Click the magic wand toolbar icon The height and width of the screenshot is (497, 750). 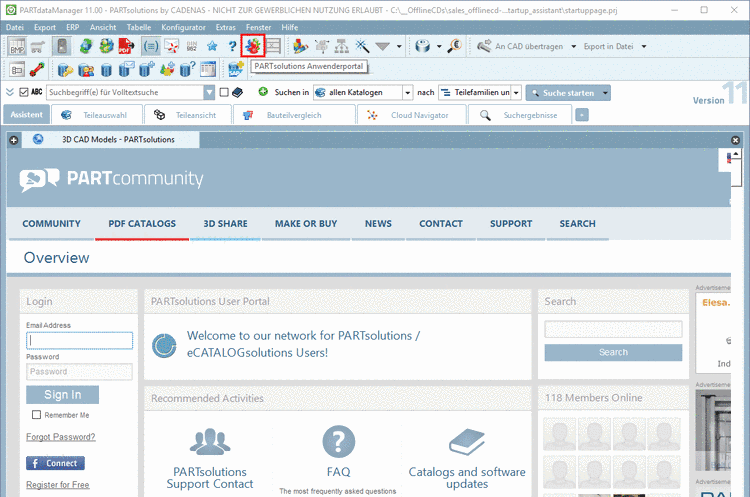(362, 46)
